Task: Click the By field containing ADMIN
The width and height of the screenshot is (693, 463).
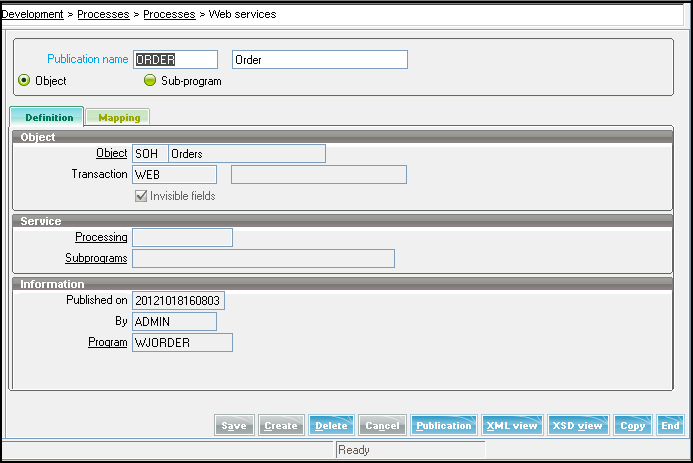Action: point(175,322)
